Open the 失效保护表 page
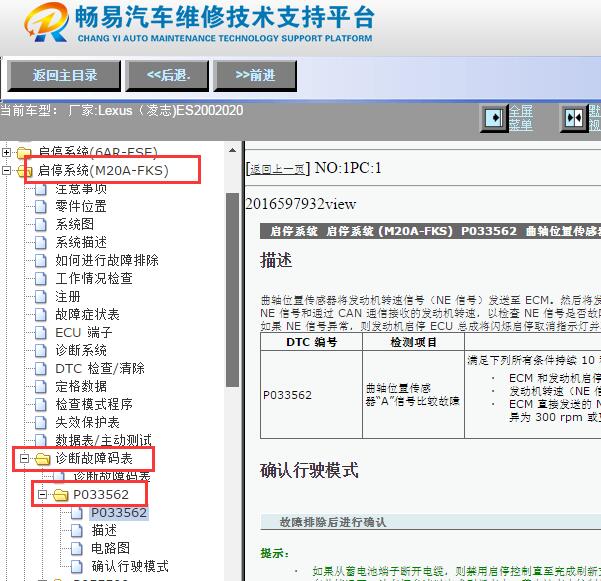This screenshot has height=581, width=601. pos(87,422)
